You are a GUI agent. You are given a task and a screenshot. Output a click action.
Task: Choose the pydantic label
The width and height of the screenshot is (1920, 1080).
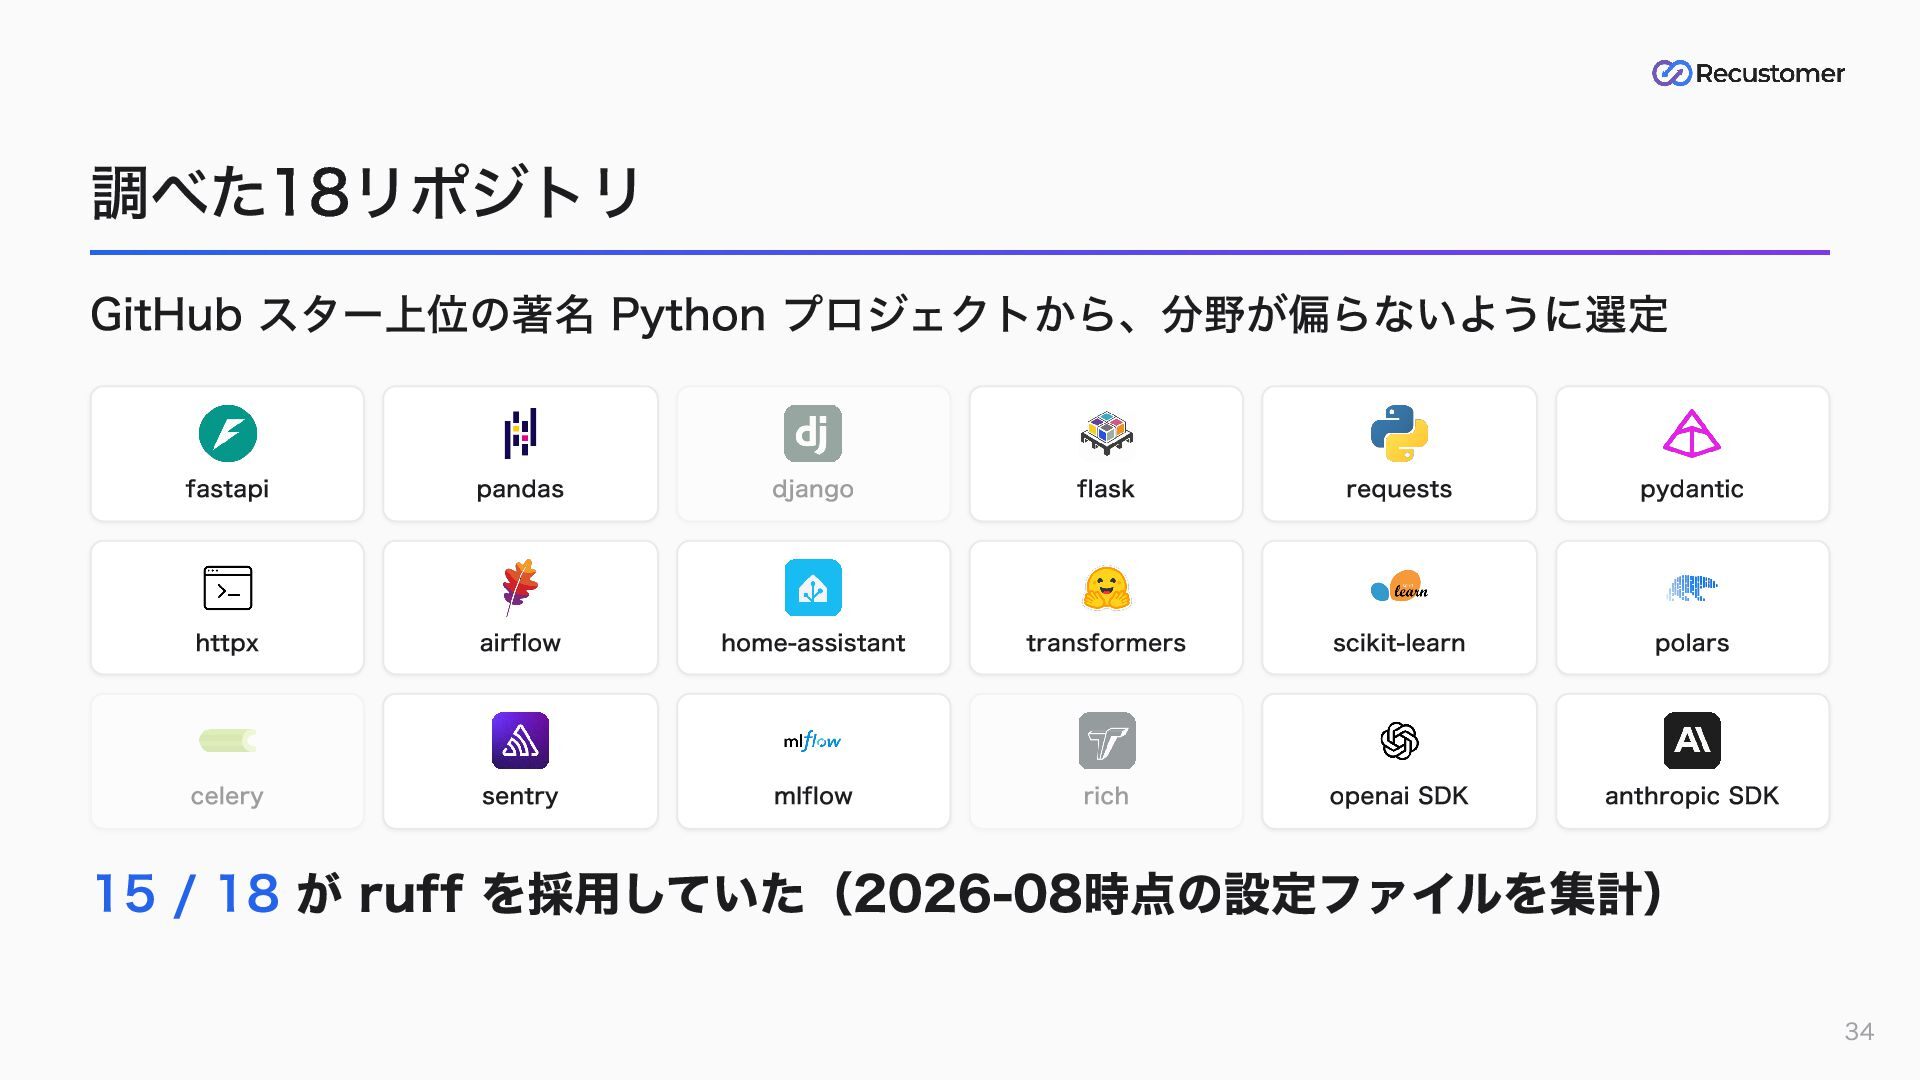[x=1692, y=490]
